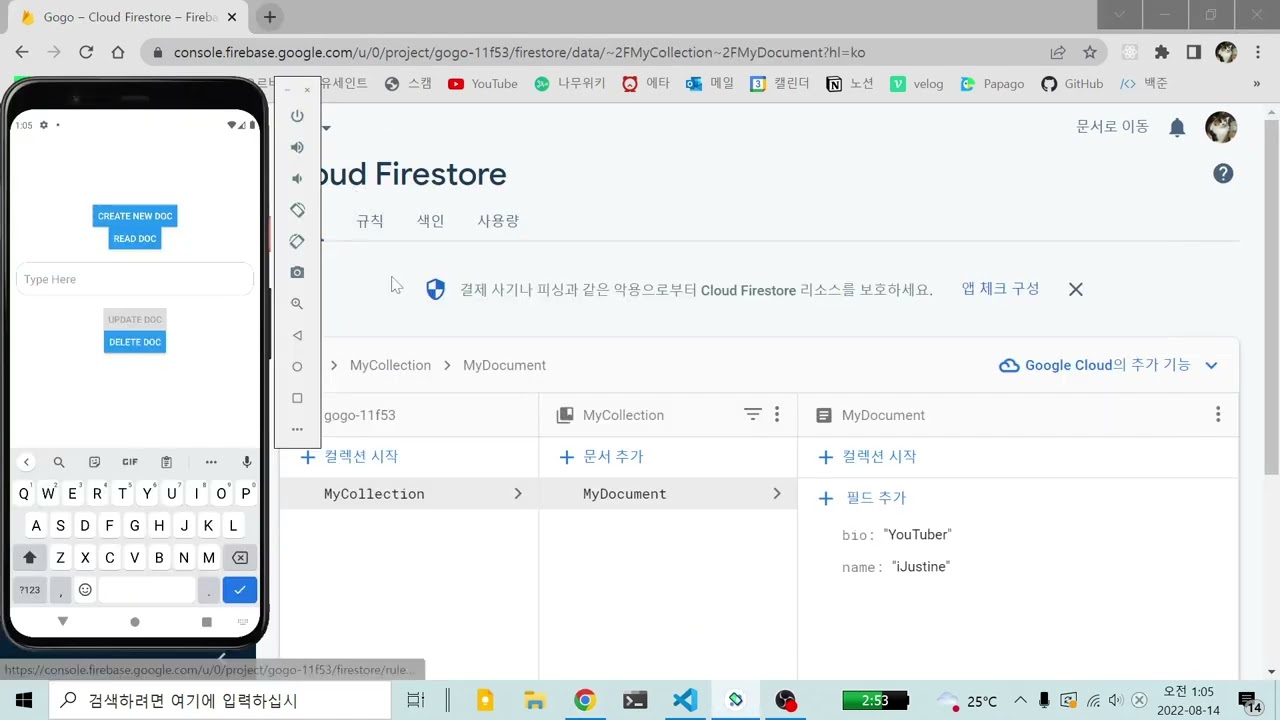Rotate emulator right with the rotate icon
This screenshot has width=1280, height=720.
[297, 241]
